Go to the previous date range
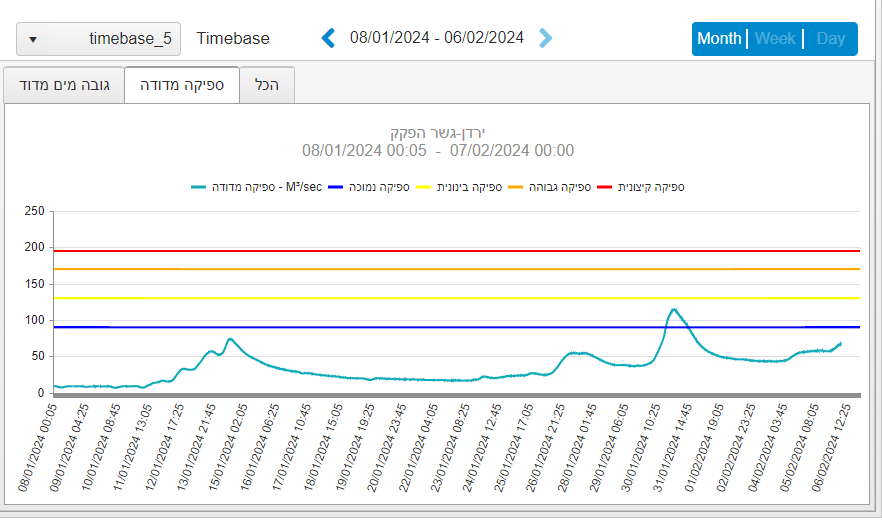The width and height of the screenshot is (882, 524). coord(328,39)
